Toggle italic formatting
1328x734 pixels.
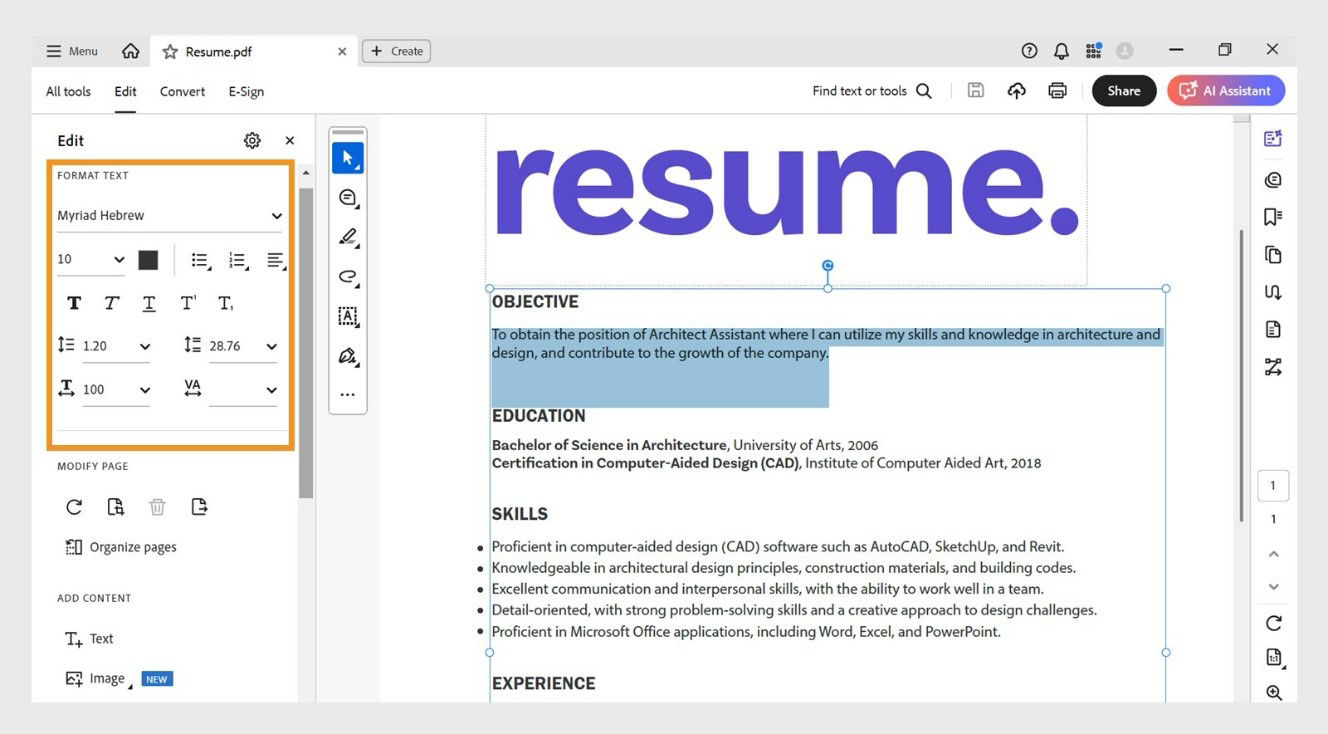coord(111,302)
